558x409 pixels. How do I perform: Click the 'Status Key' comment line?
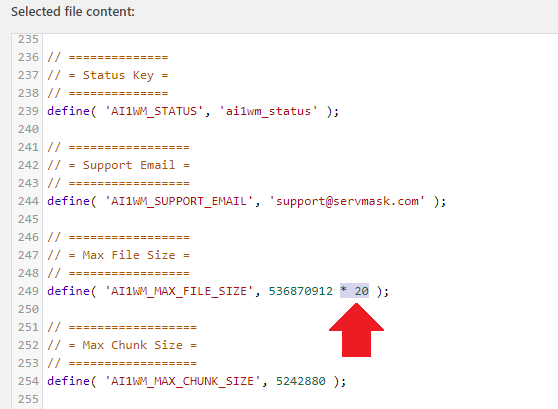coord(107,75)
